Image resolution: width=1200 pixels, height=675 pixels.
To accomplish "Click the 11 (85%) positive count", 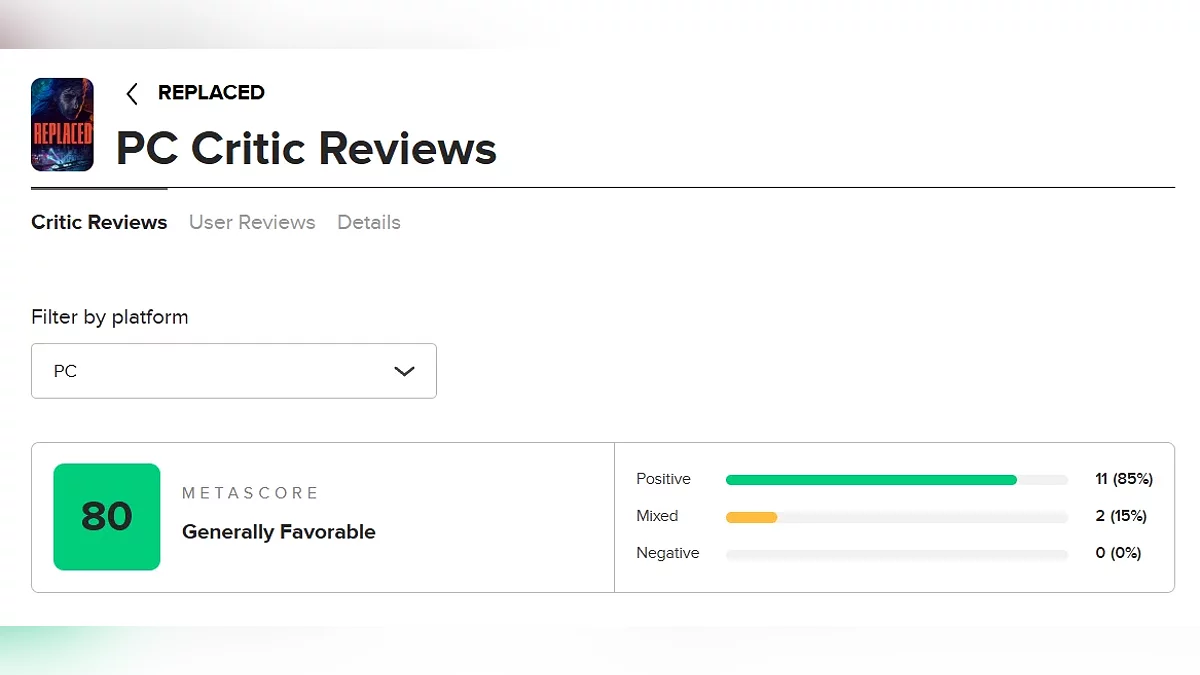I will (1123, 479).
